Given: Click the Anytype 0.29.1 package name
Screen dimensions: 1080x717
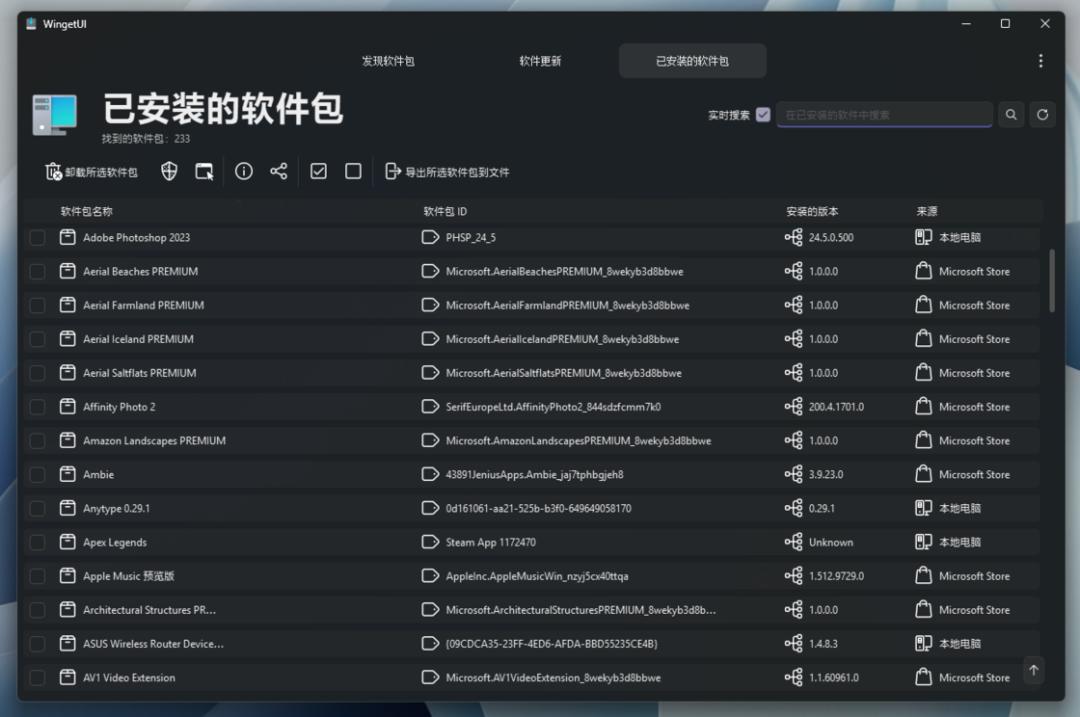Looking at the screenshot, I should (x=116, y=508).
